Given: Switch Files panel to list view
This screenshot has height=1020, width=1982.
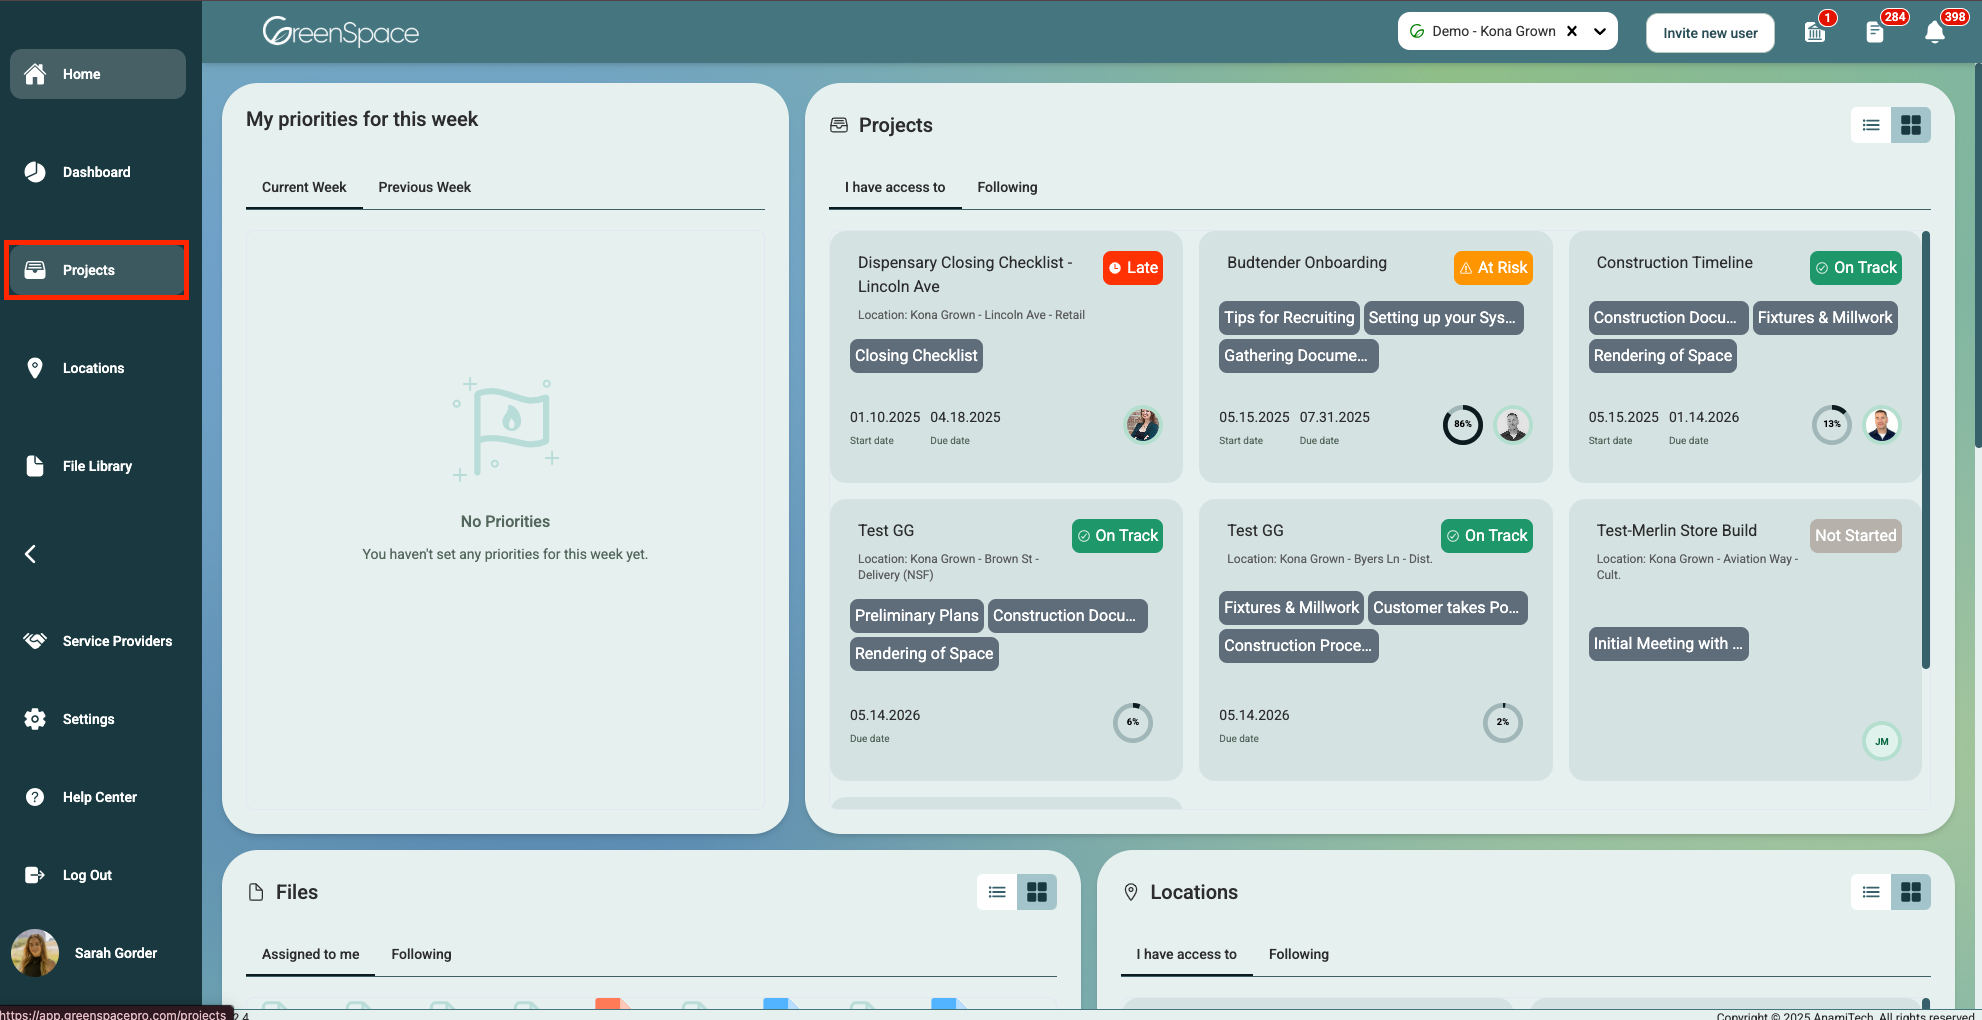Looking at the screenshot, I should click(x=997, y=892).
